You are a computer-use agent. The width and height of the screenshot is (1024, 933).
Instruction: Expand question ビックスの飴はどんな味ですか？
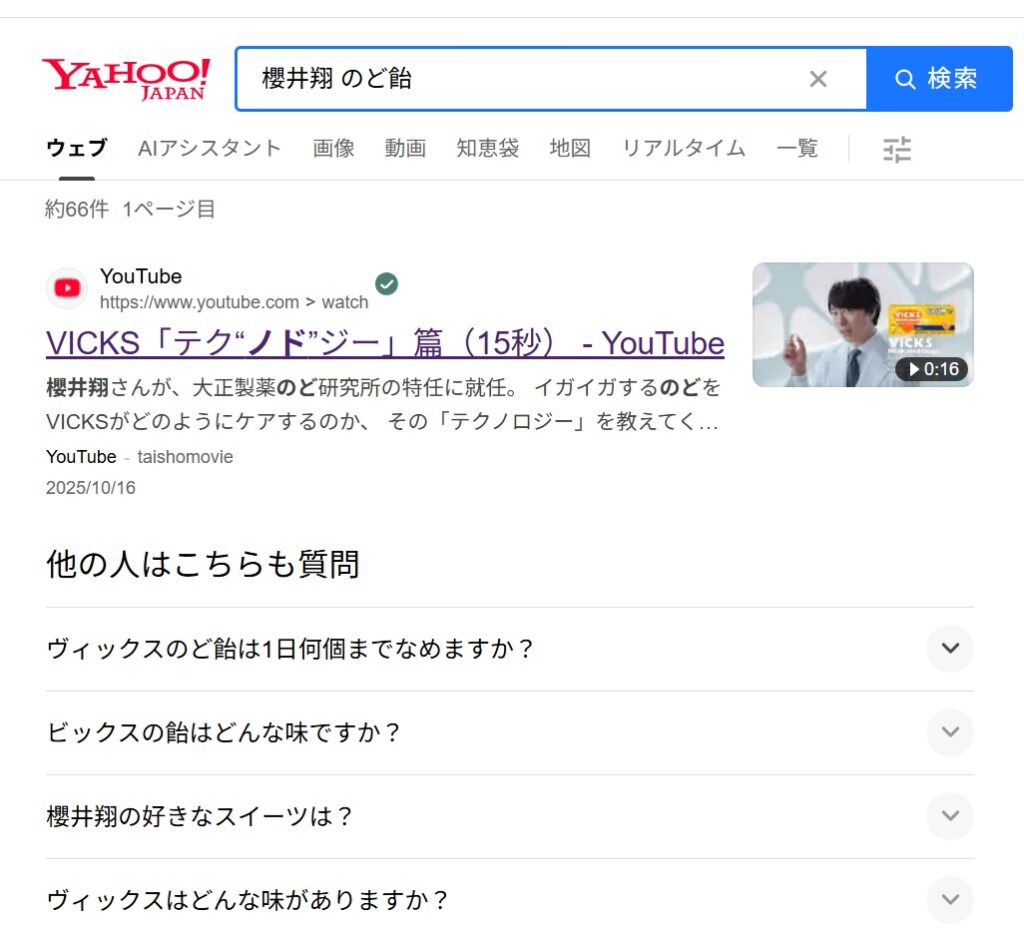pyautogui.click(x=949, y=732)
